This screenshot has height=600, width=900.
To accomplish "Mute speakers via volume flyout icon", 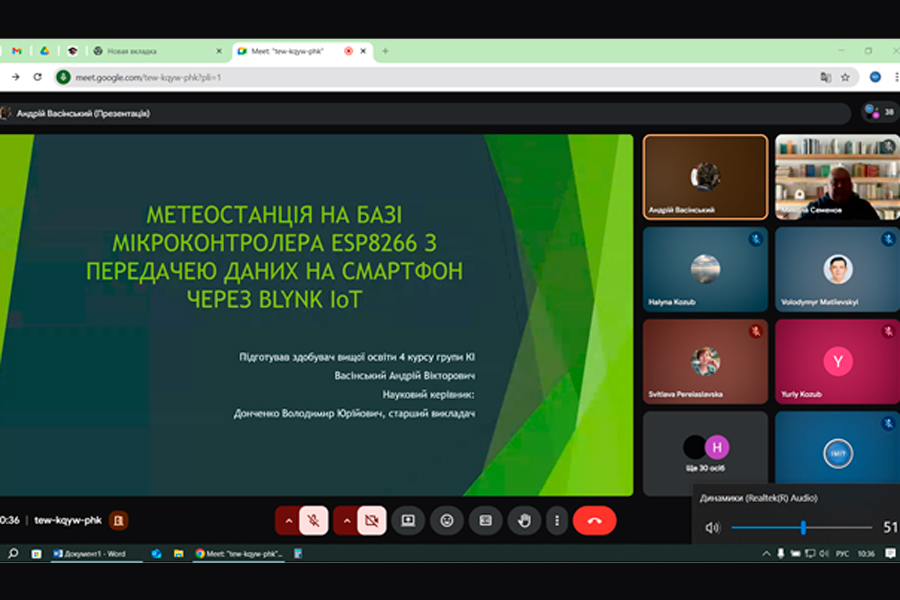I will (712, 527).
